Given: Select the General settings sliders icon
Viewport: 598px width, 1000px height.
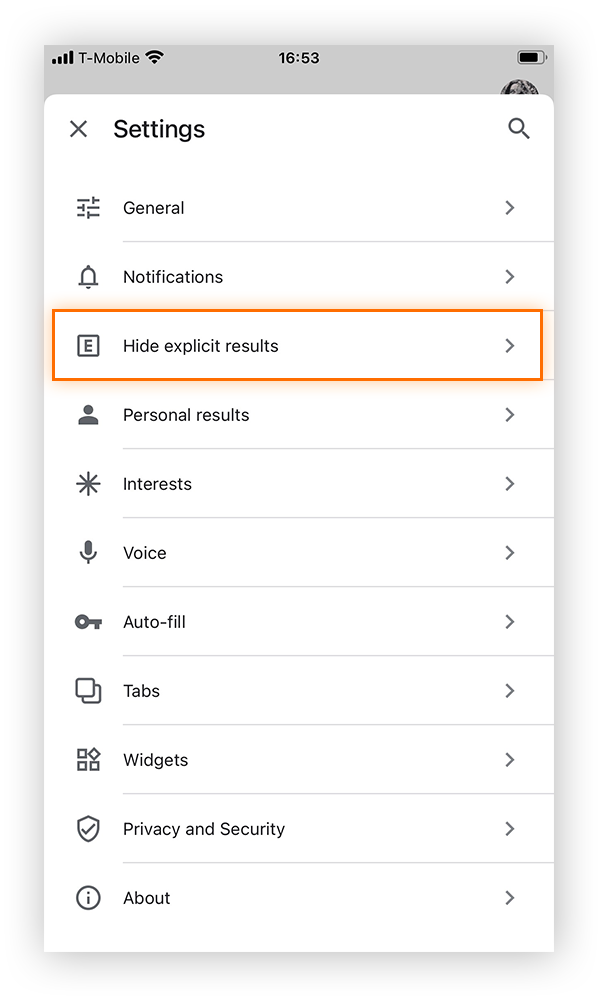Looking at the screenshot, I should pos(88,207).
